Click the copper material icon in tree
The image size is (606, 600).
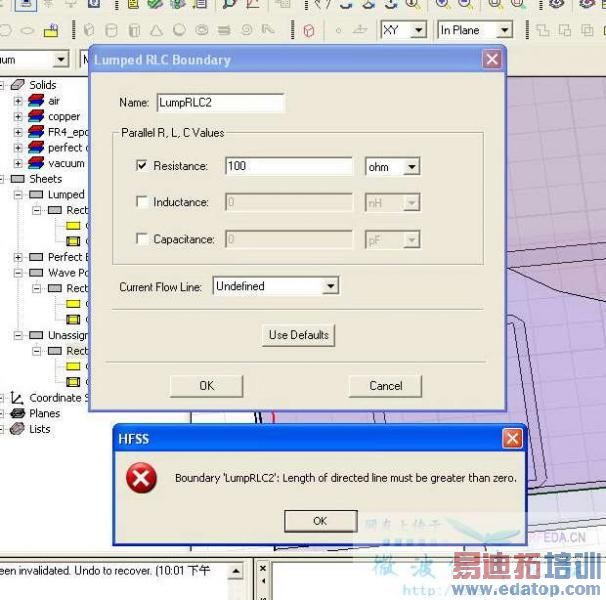click(x=36, y=116)
